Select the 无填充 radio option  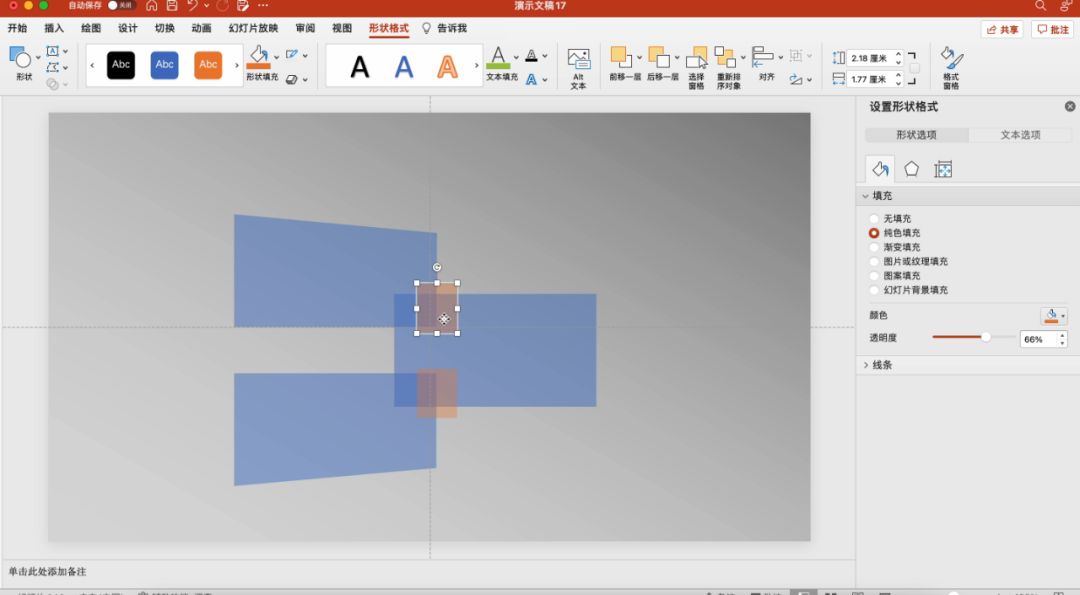point(874,218)
